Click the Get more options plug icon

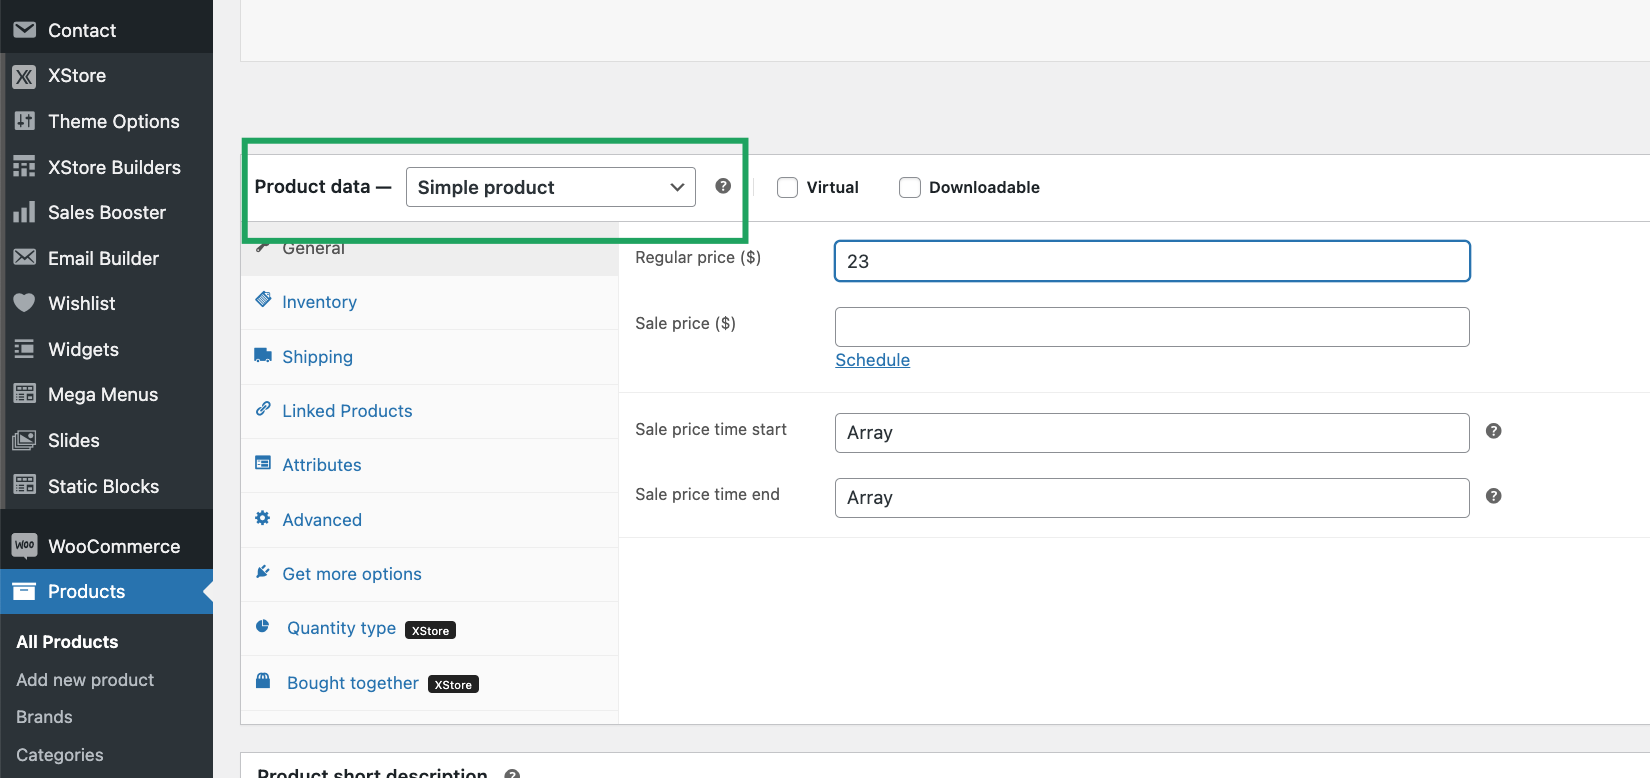[263, 572]
